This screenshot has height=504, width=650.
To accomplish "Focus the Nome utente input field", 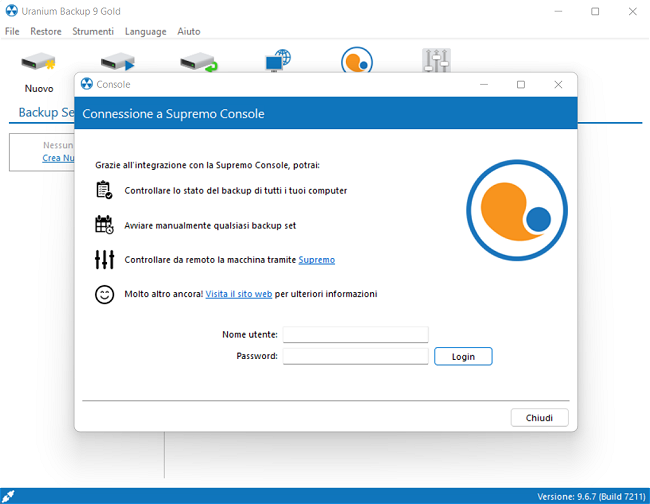I will click(x=356, y=334).
